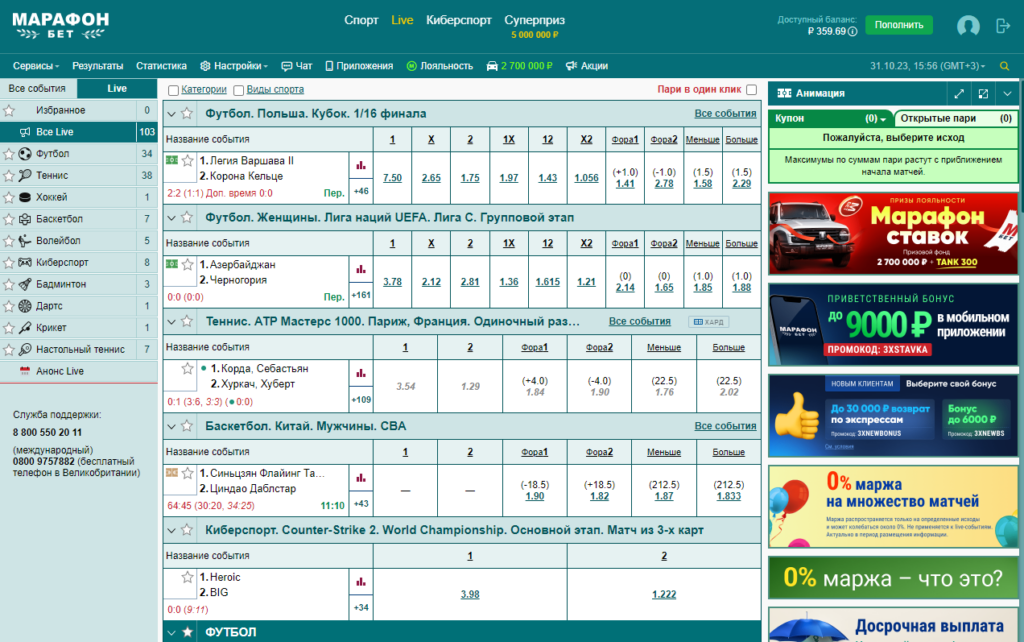Click the football icon in sidebar
Viewport: 1024px width, 642px height.
[x=25, y=153]
